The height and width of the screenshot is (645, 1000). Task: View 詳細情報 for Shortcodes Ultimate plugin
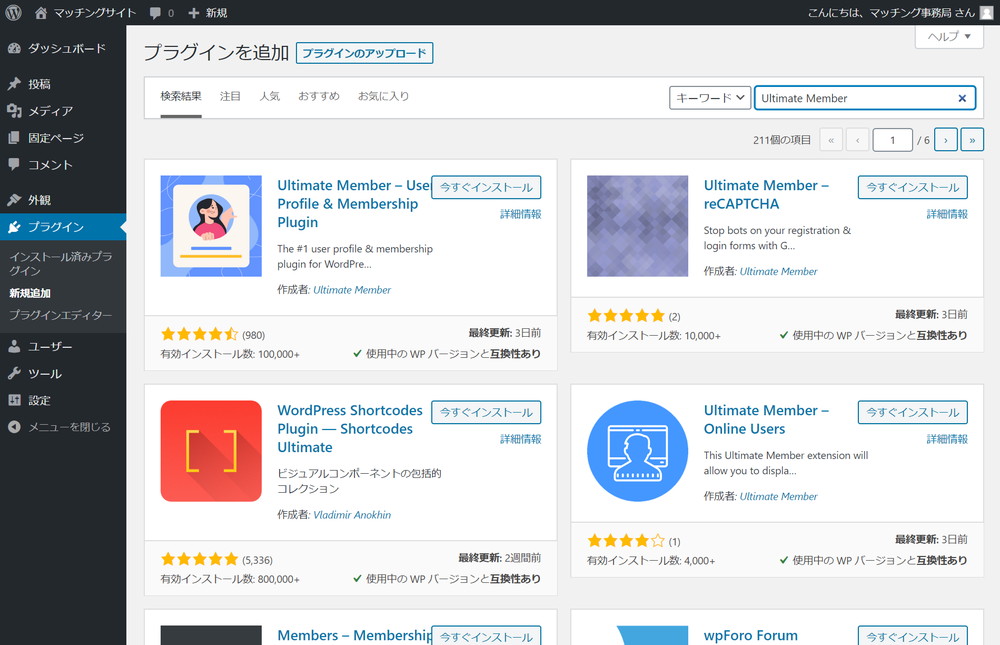pyautogui.click(x=520, y=440)
